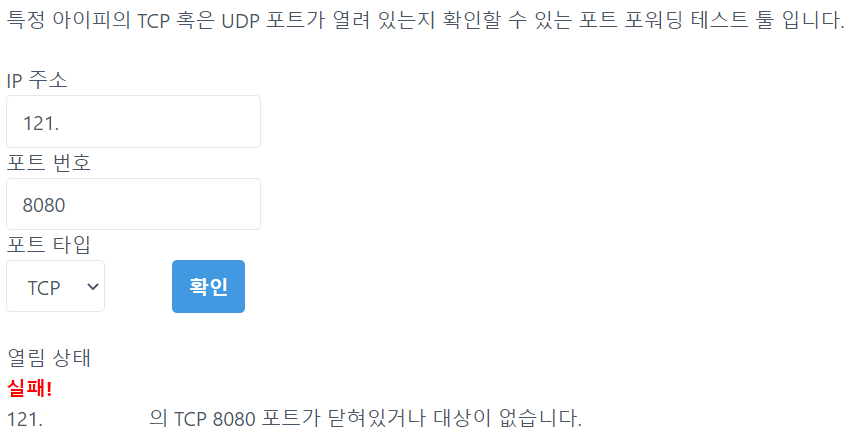Focus the 포트 번호 input field
This screenshot has height=438, width=861.
point(133,204)
